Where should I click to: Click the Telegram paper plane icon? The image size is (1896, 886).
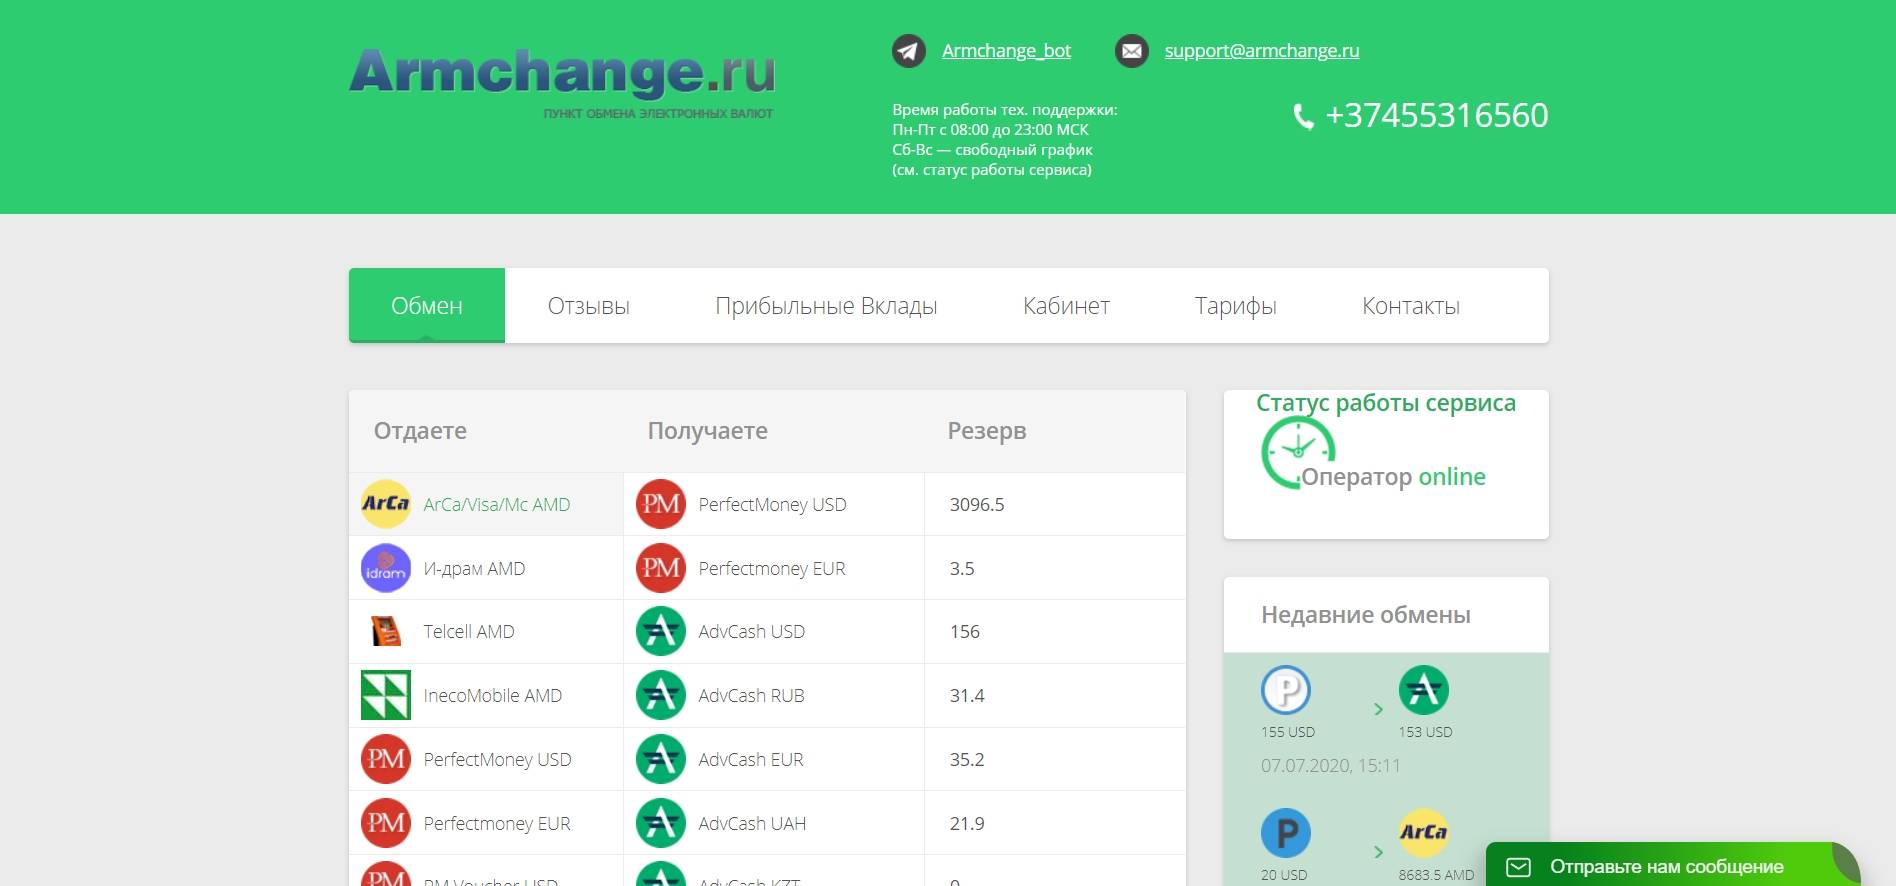[x=908, y=51]
